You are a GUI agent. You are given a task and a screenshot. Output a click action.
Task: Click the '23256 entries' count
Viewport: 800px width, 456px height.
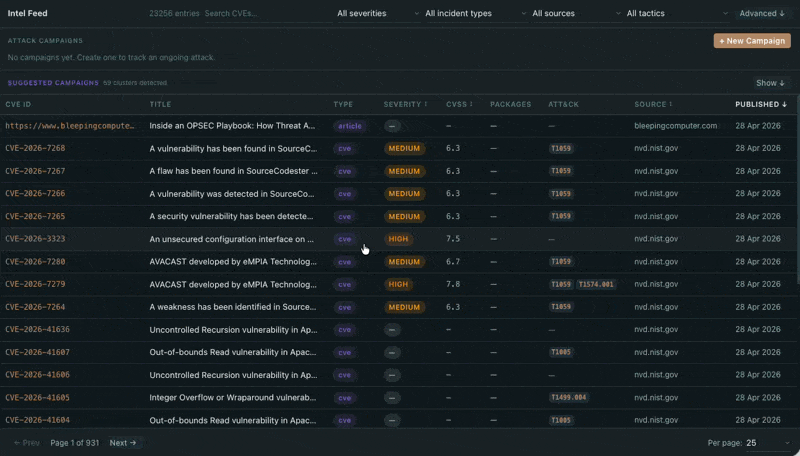coord(174,13)
